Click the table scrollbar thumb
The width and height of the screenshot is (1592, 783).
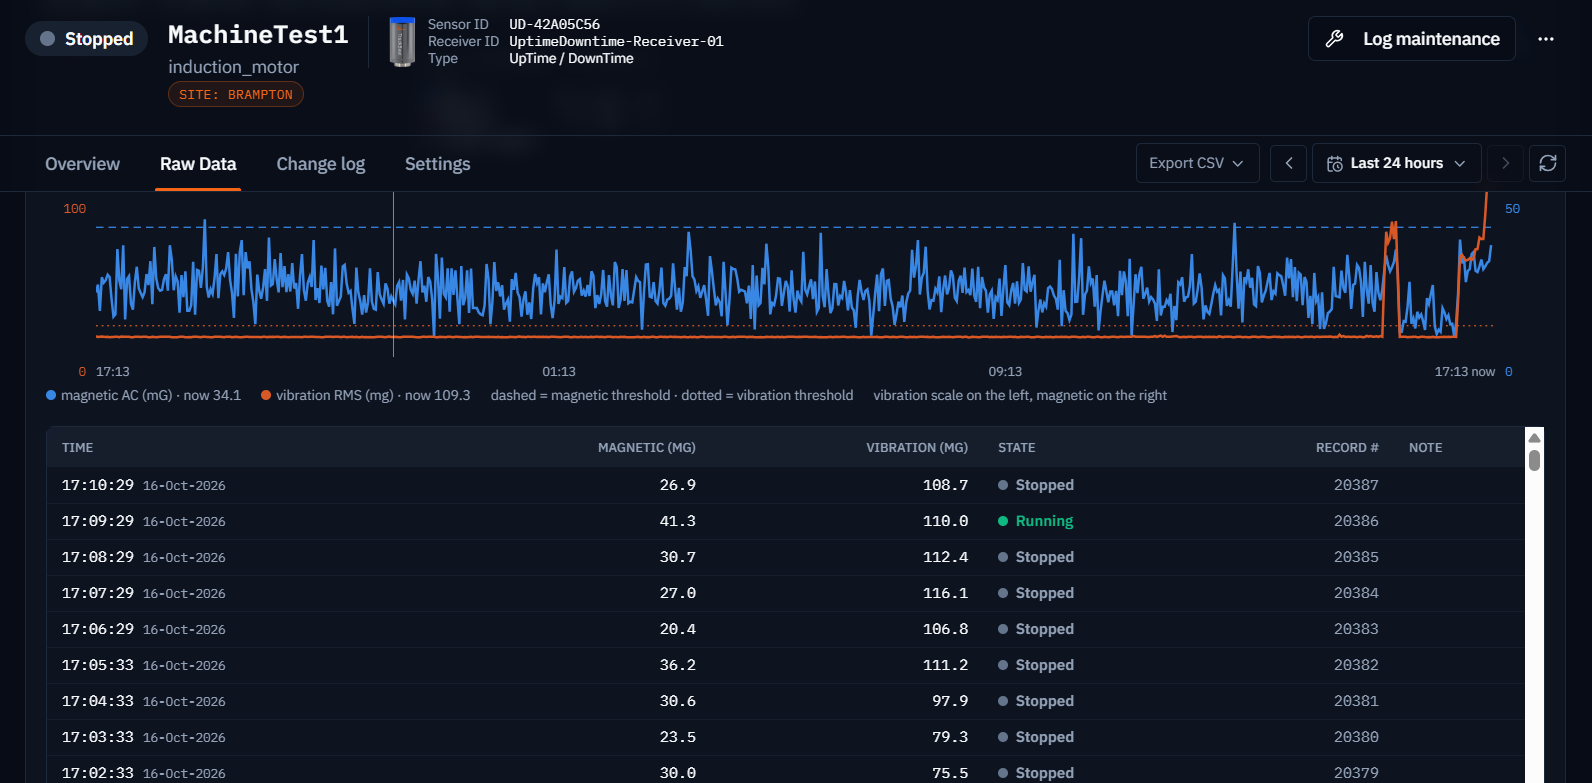(1534, 460)
